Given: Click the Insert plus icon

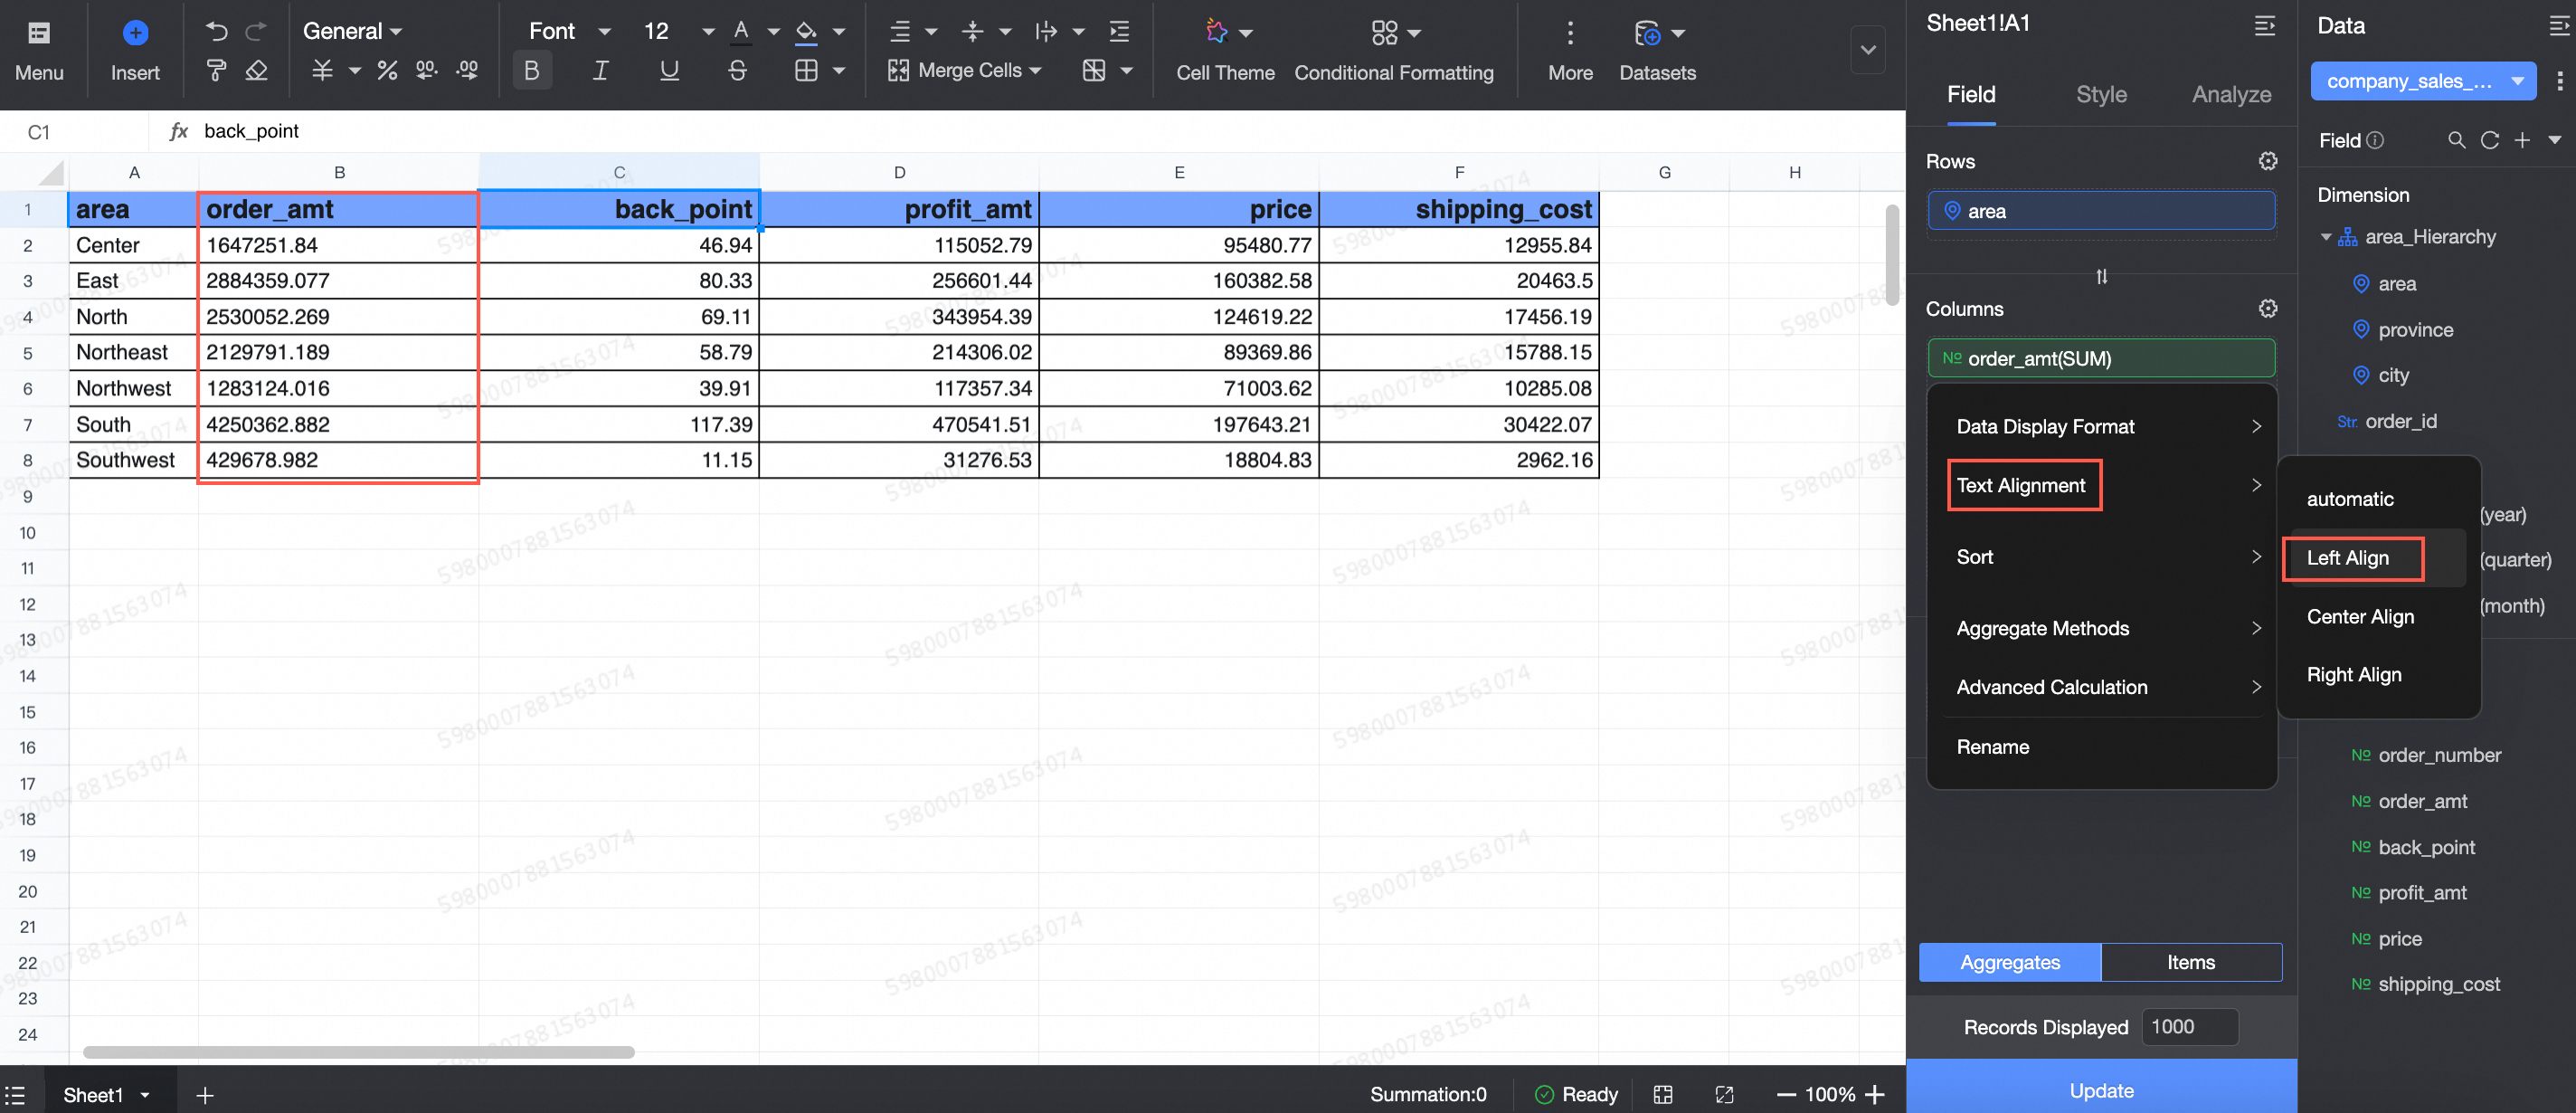Looking at the screenshot, I should click(135, 33).
